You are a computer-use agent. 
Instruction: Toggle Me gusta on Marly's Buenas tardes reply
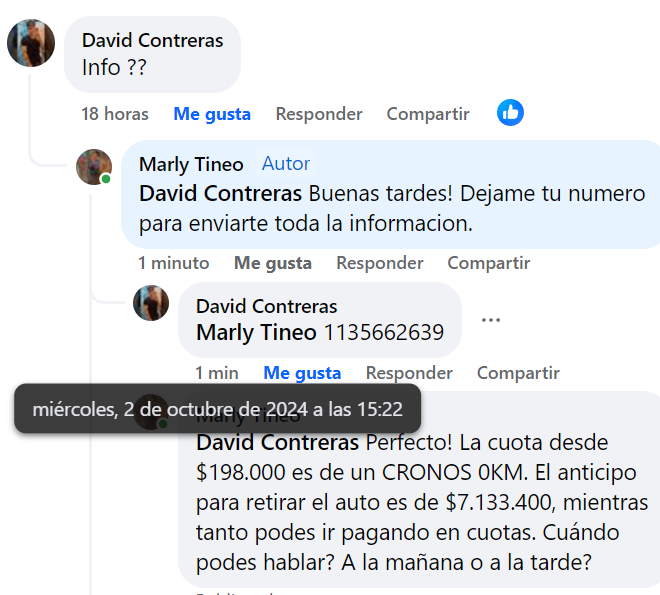tap(273, 263)
